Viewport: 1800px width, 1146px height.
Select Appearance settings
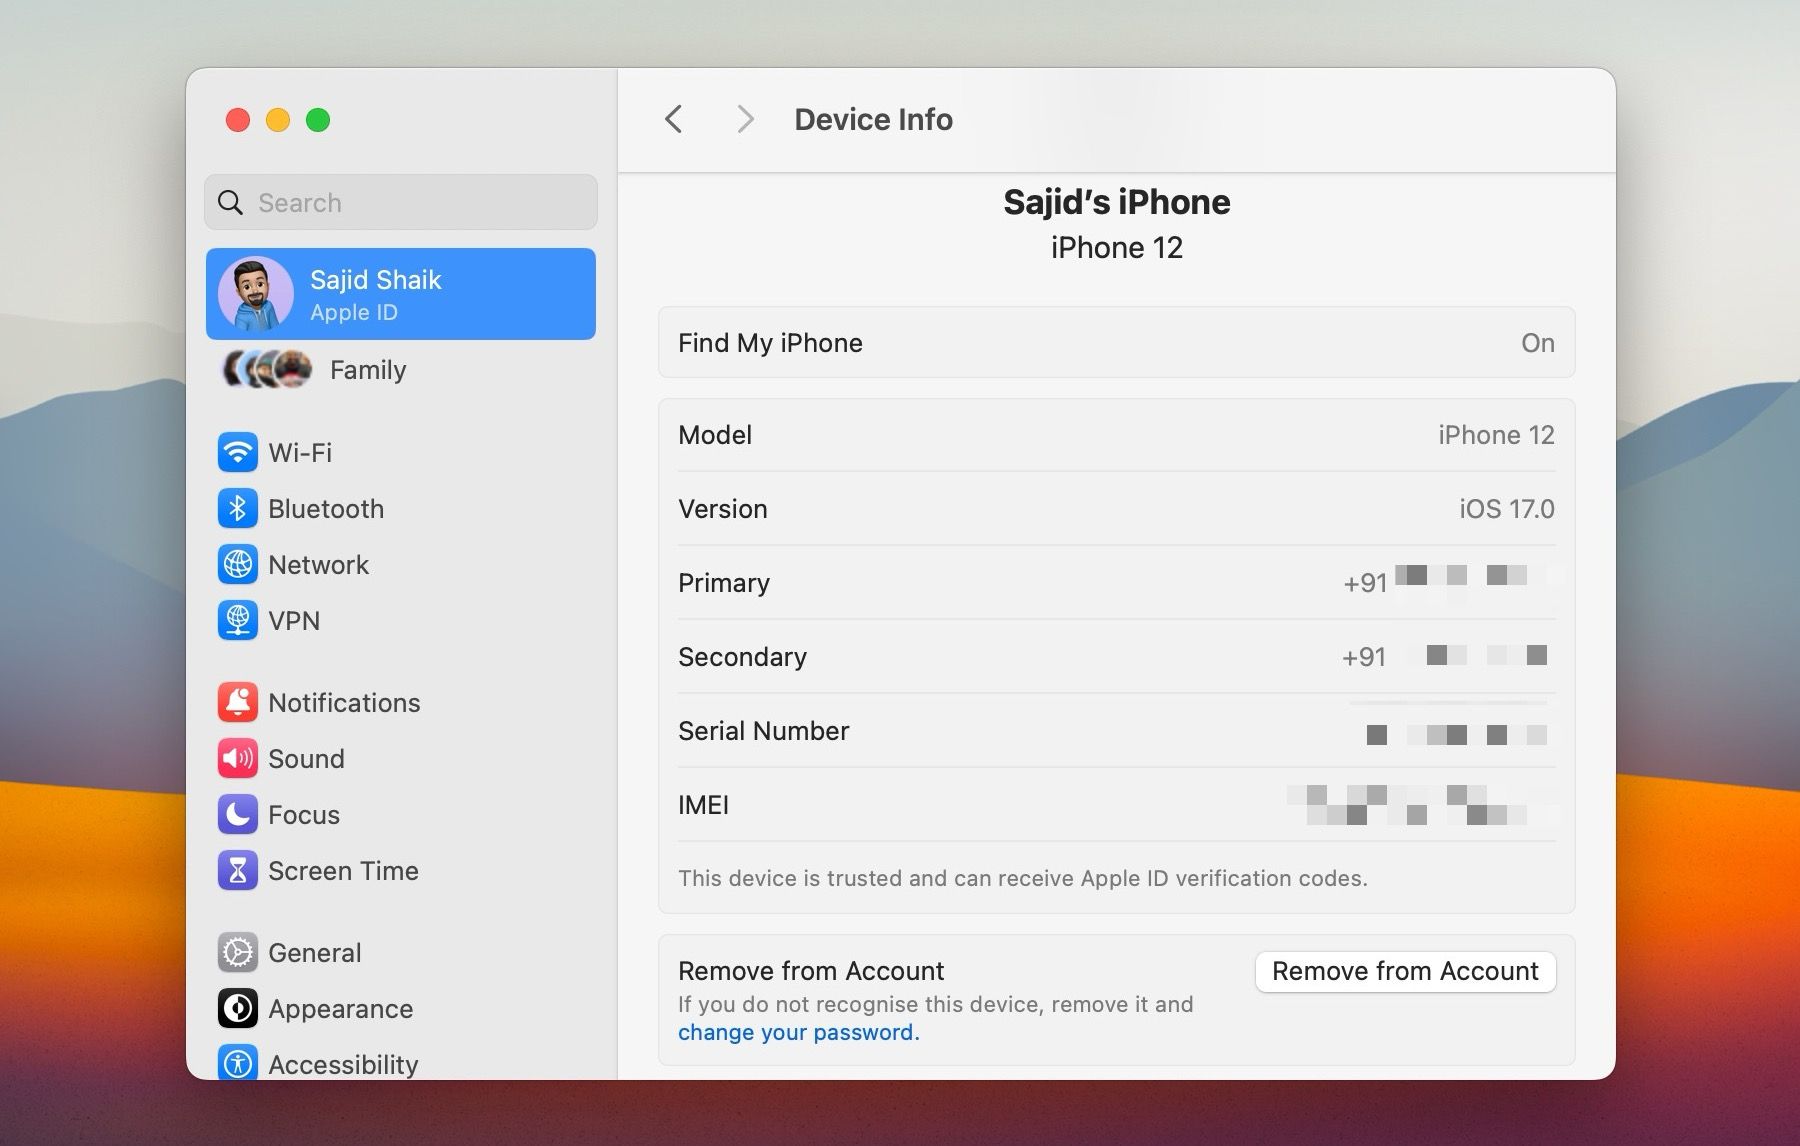pyautogui.click(x=340, y=1008)
